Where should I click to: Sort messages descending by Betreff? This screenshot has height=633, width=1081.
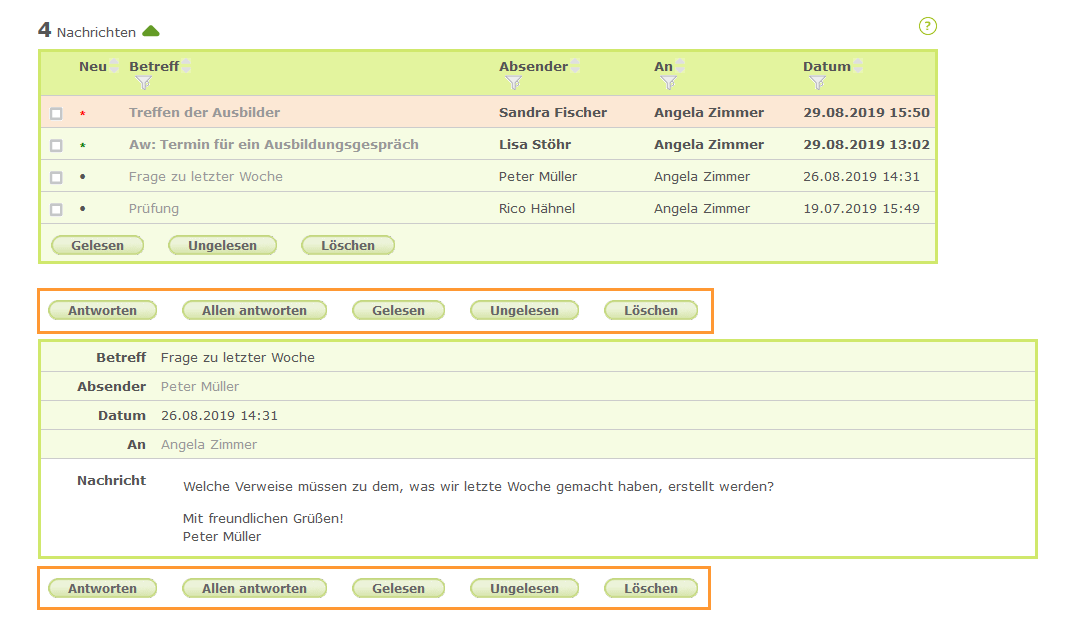[x=186, y=70]
